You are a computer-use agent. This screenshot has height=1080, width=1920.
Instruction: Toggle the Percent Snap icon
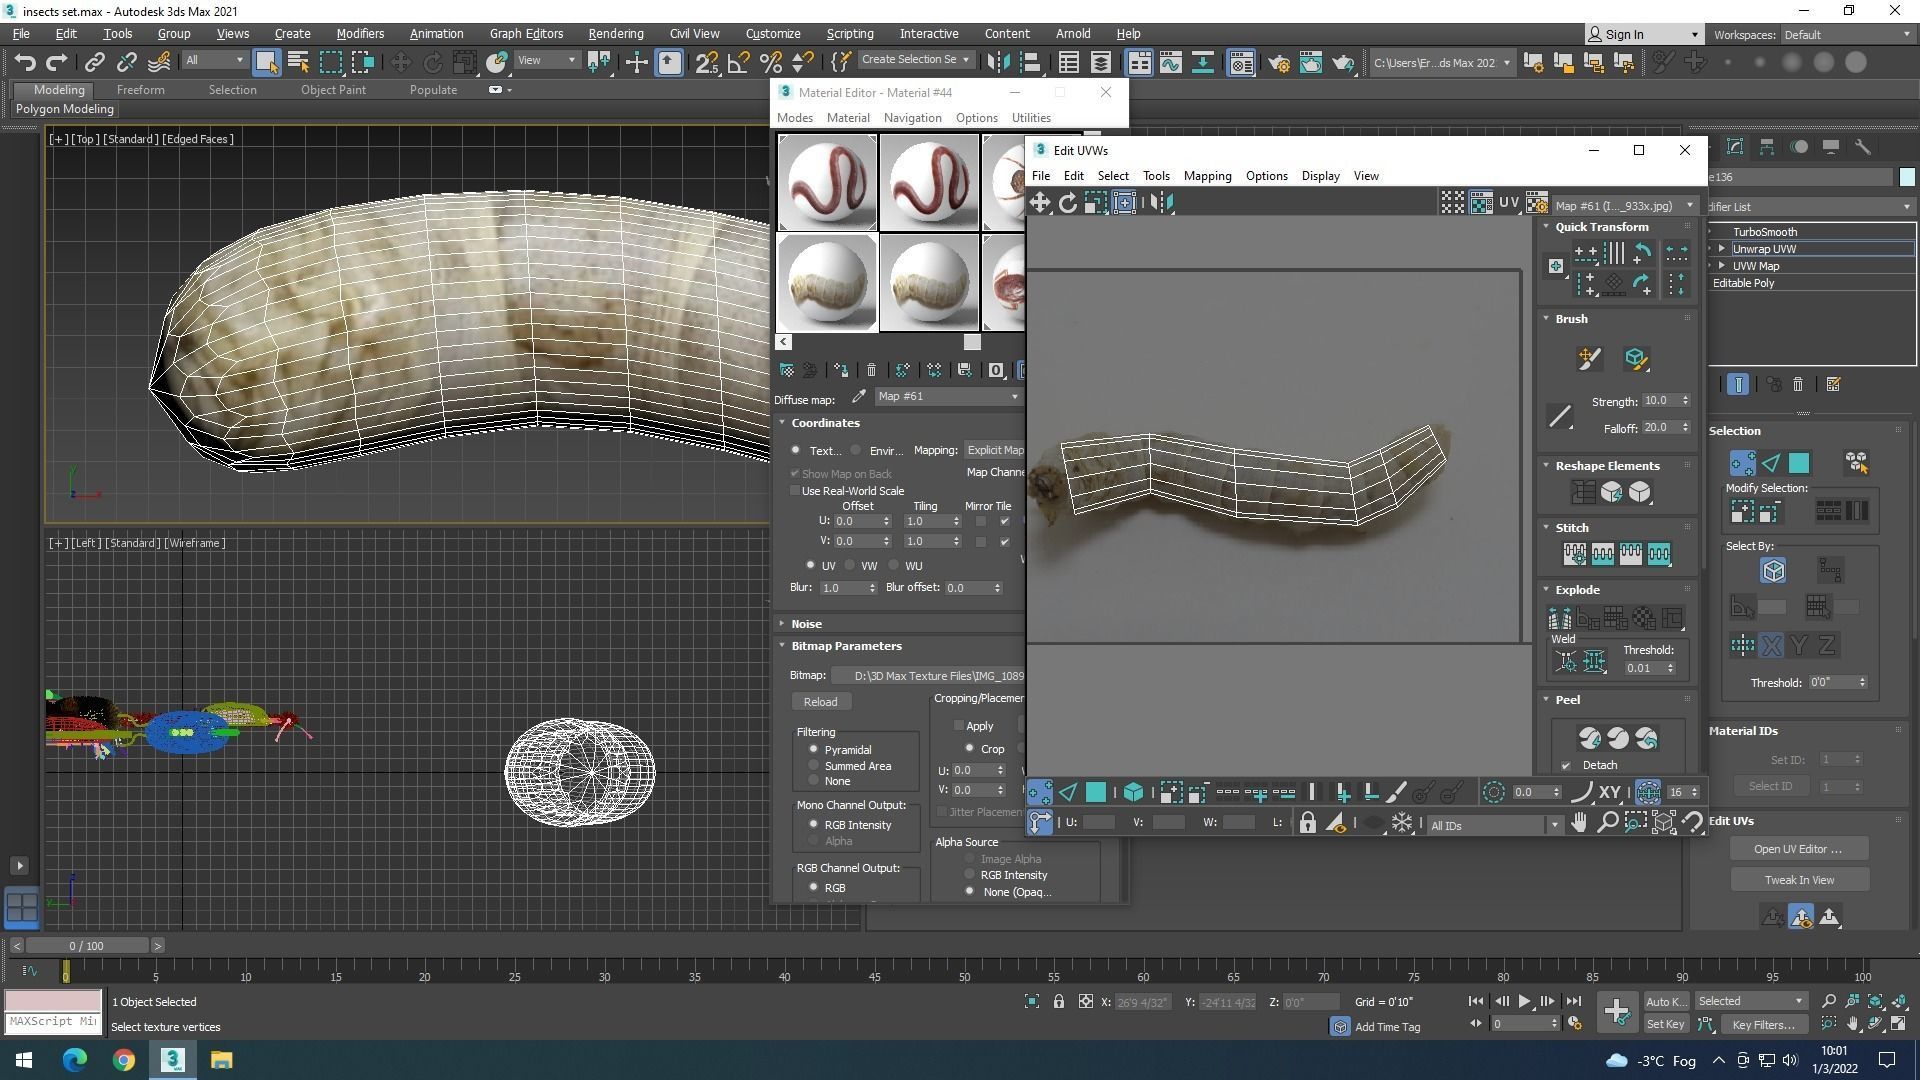(x=770, y=63)
